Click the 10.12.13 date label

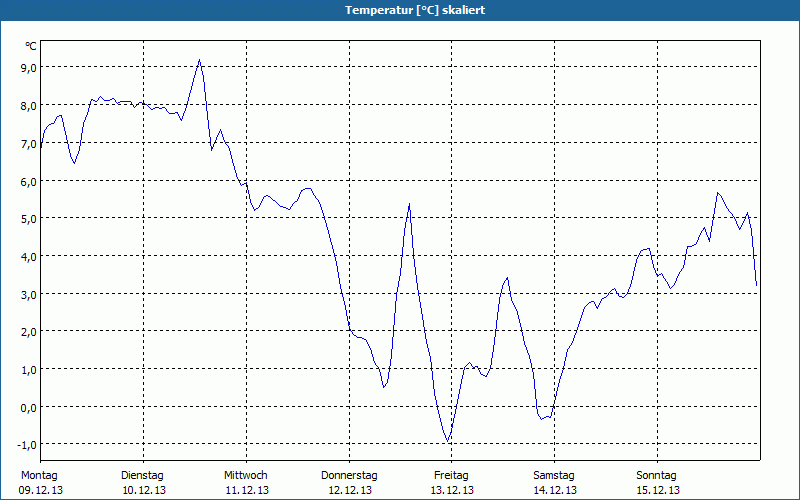tap(144, 491)
